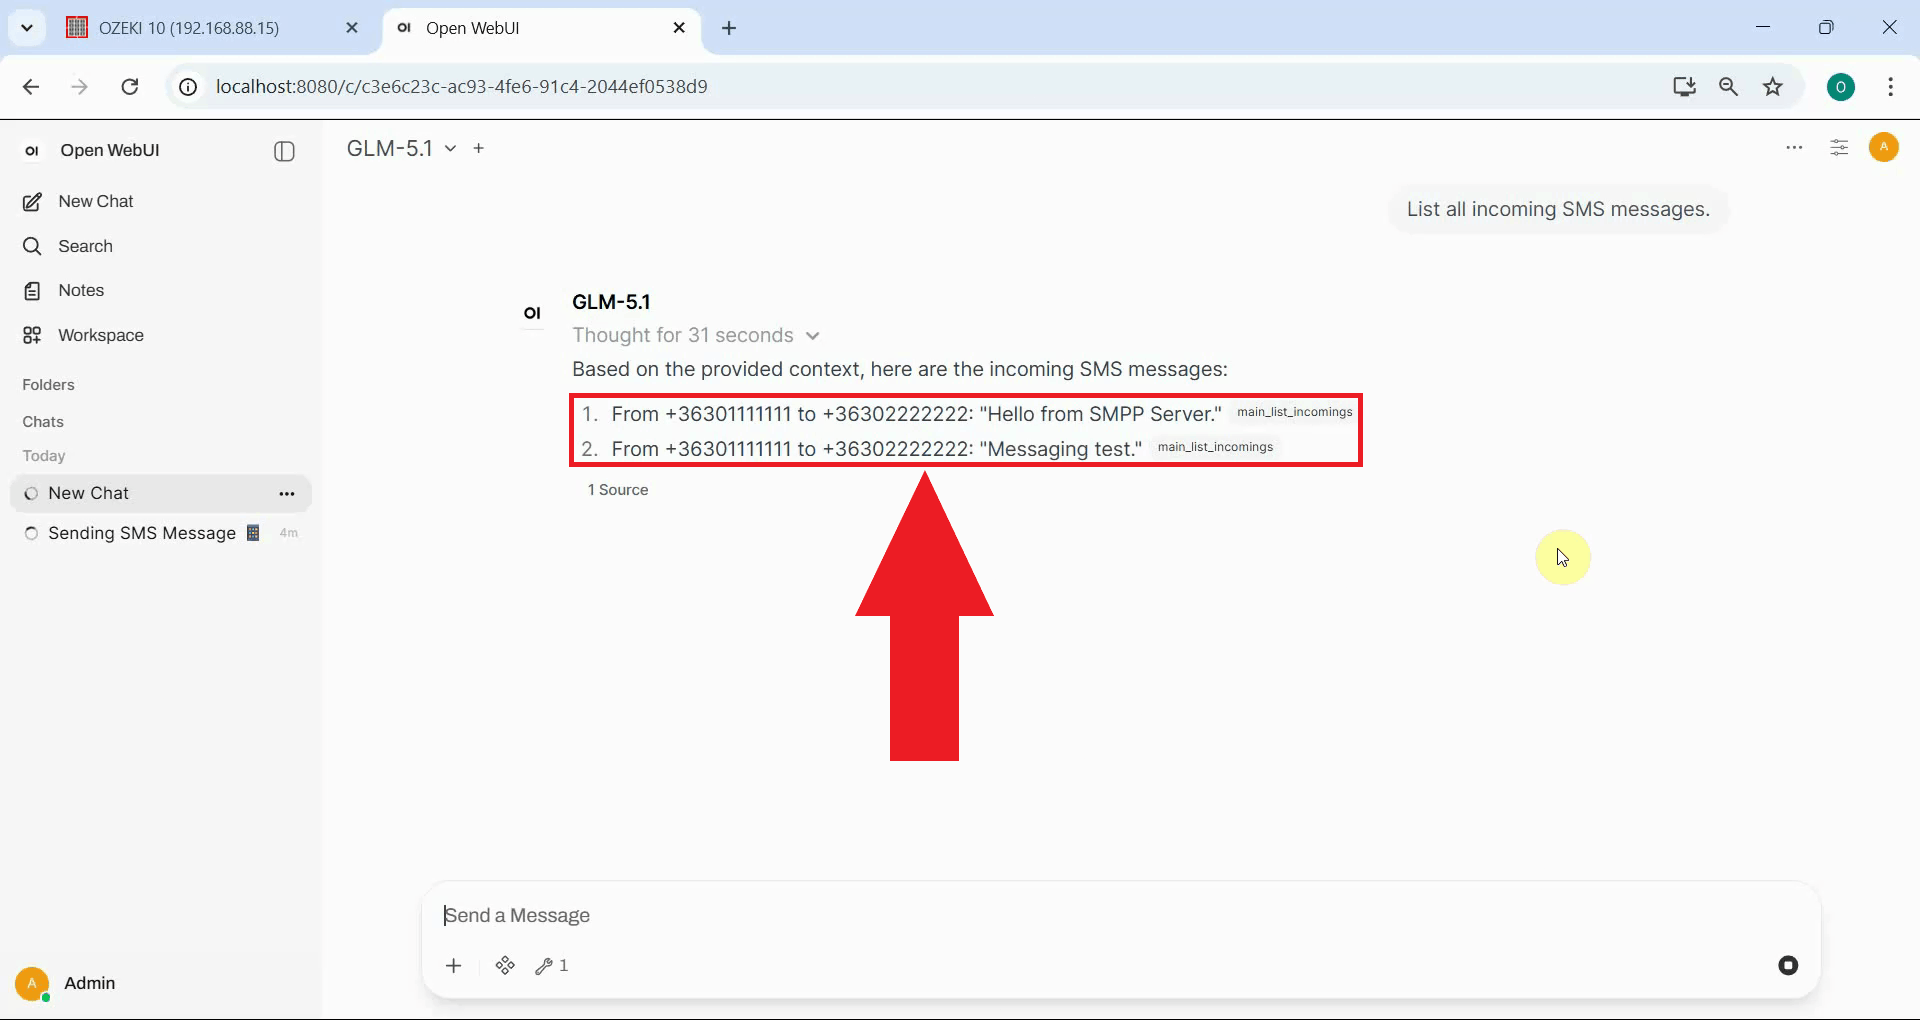Close the Open WebUI tab
The height and width of the screenshot is (1020, 1920).
click(x=679, y=28)
